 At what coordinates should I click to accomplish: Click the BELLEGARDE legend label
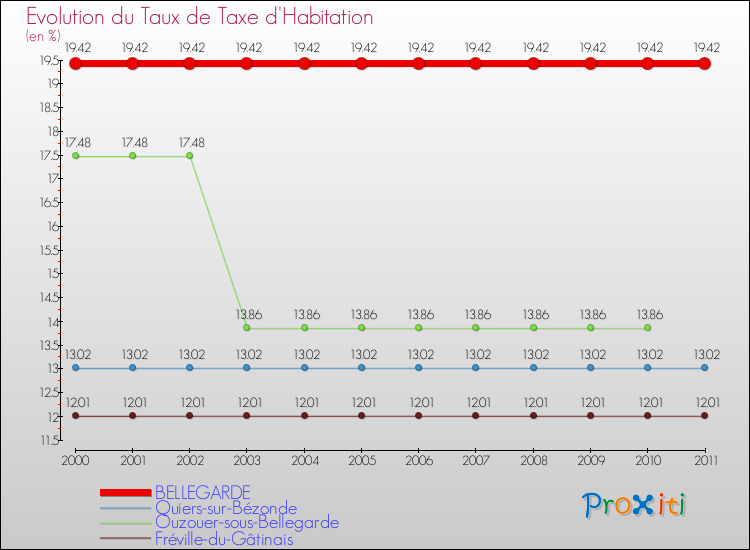point(202,492)
